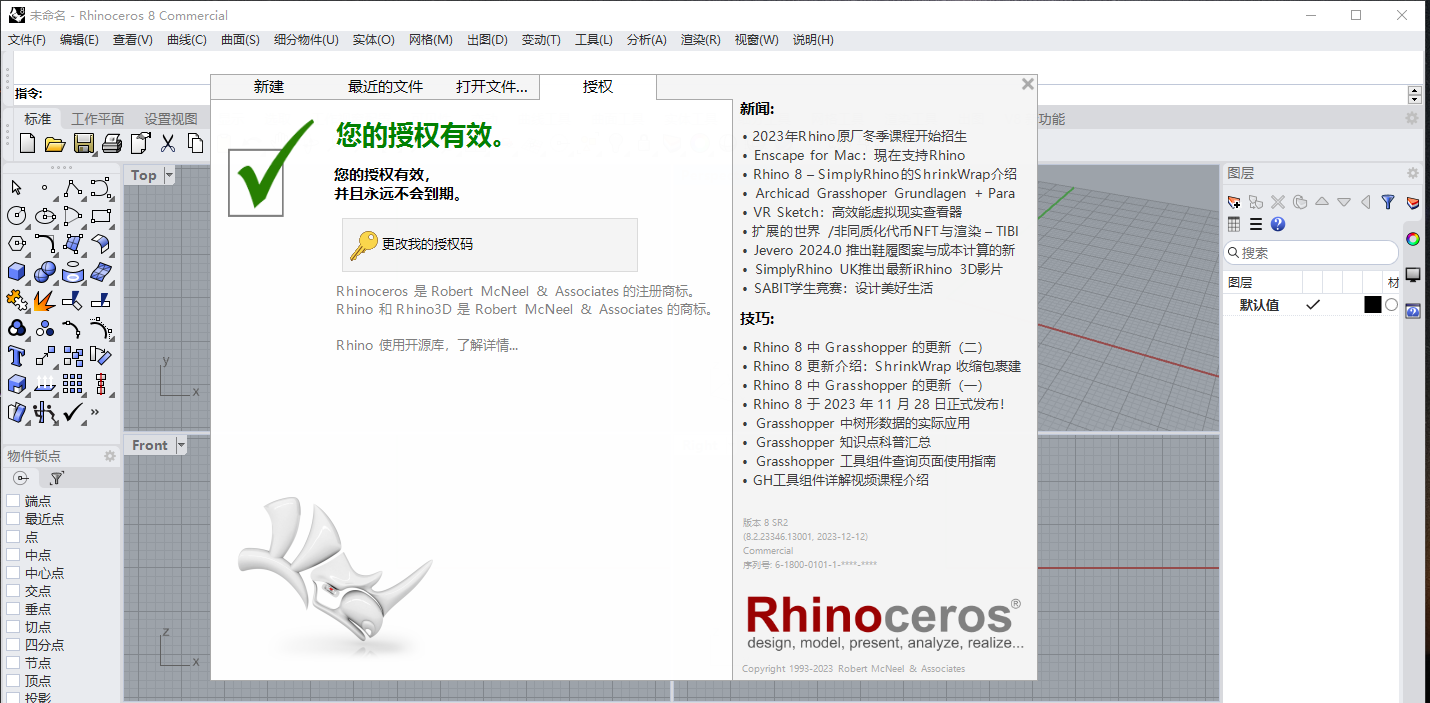Open the 物件锁点 panel gear options

coord(110,456)
